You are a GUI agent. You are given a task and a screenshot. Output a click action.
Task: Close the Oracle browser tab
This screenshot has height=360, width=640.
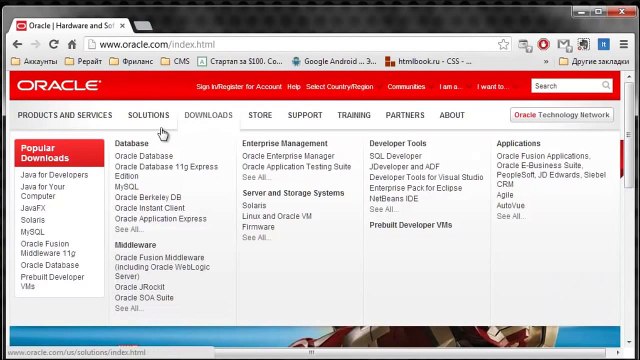pyautogui.click(x=122, y=26)
